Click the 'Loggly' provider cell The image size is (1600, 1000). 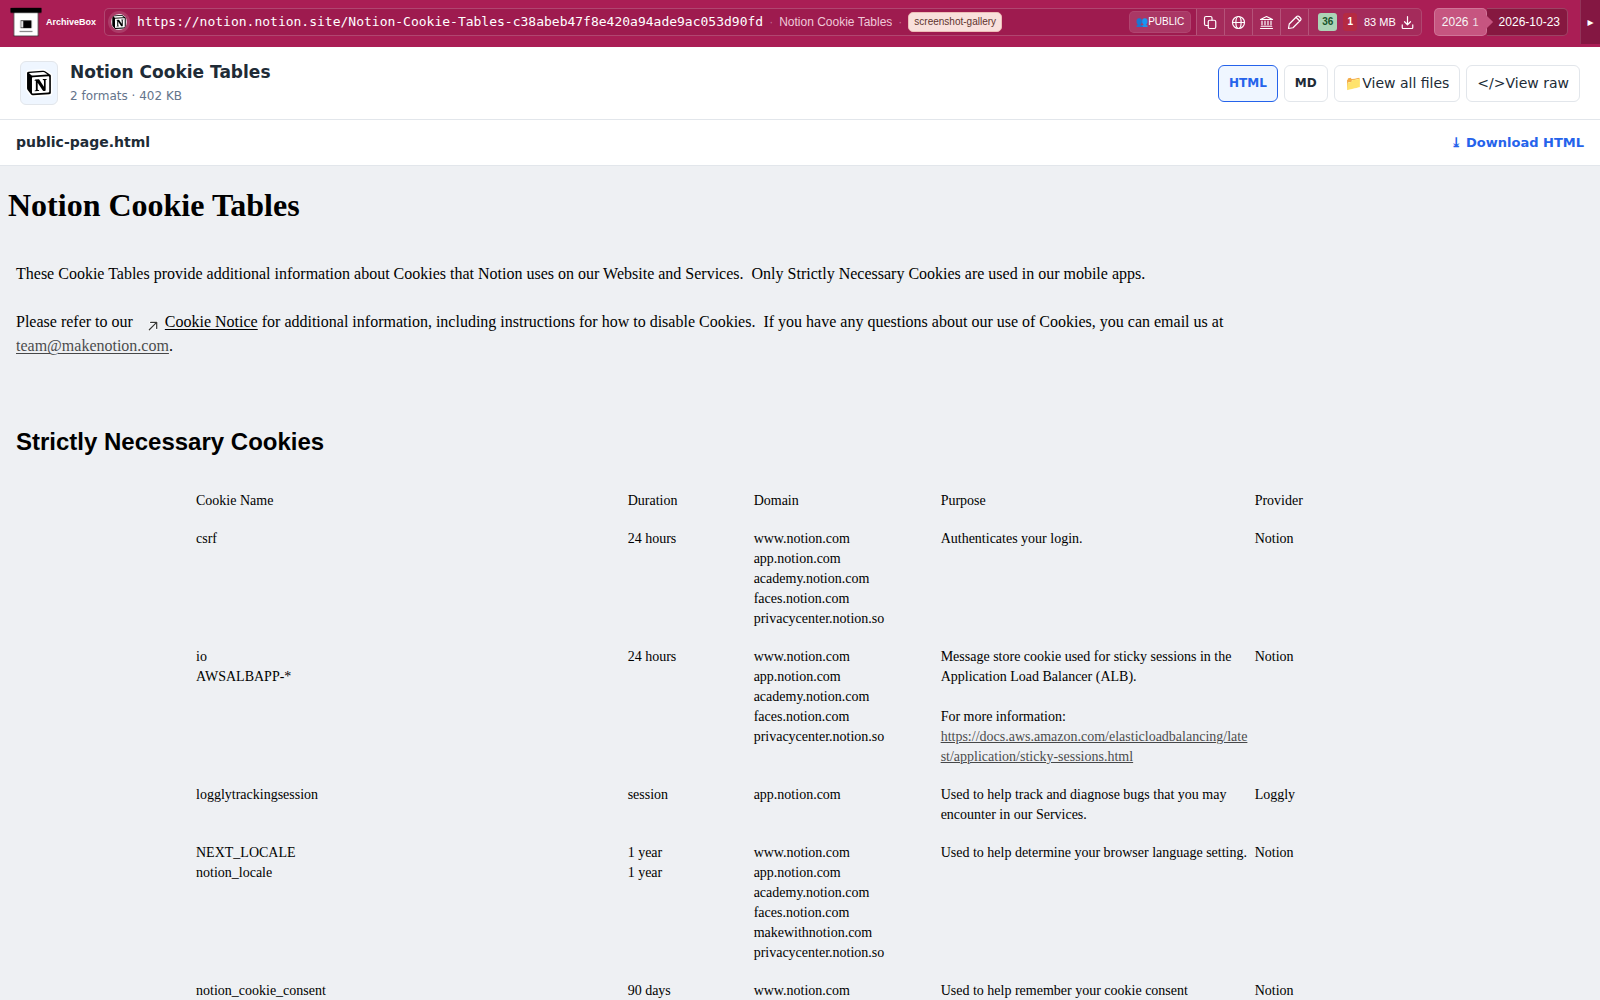[x=1274, y=794]
